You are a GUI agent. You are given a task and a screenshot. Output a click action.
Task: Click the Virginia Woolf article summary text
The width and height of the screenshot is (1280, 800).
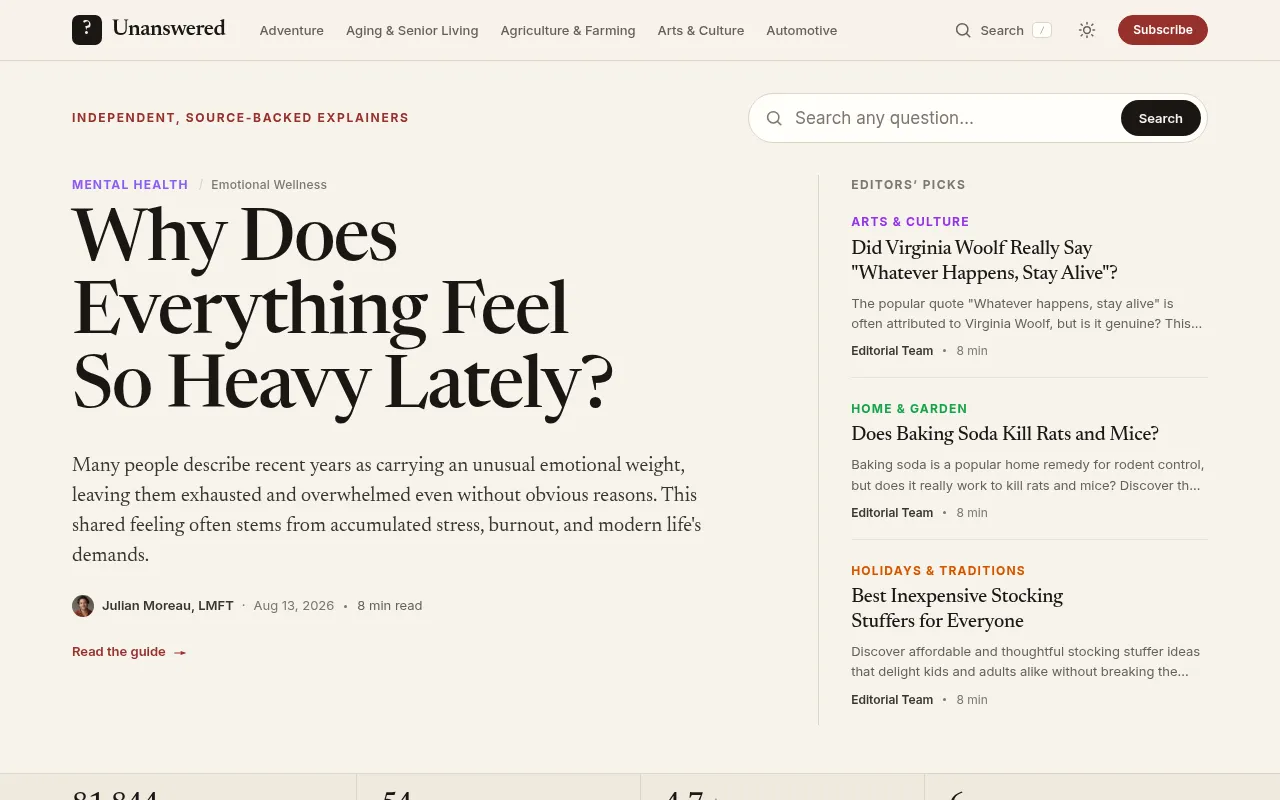1027,314
